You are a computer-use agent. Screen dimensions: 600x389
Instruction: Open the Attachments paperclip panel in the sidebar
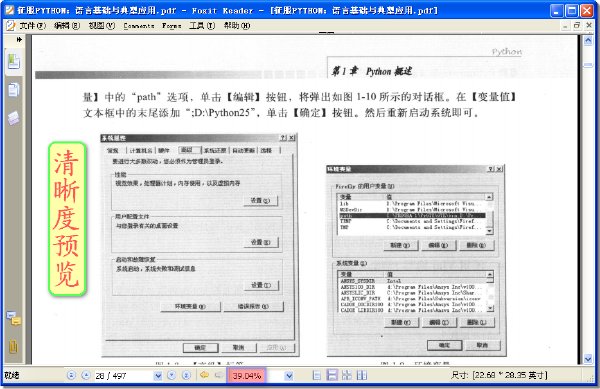(13, 347)
